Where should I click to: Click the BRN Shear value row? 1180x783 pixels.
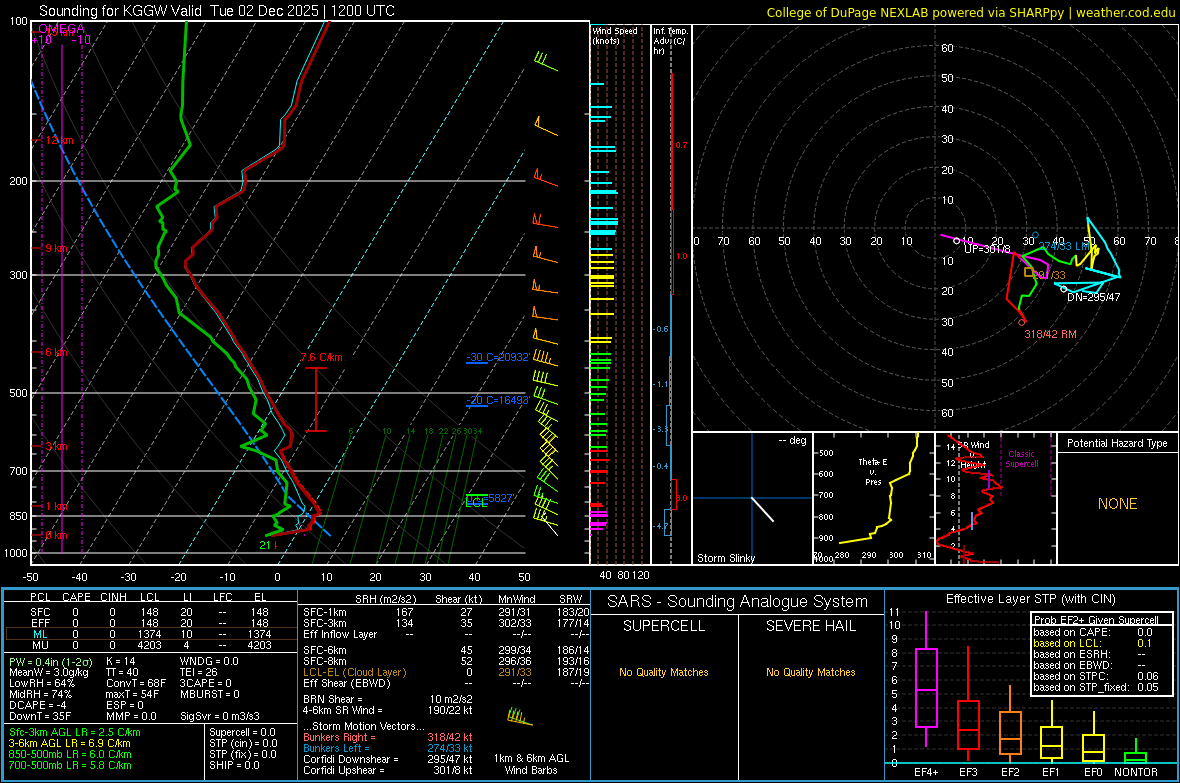pos(388,699)
